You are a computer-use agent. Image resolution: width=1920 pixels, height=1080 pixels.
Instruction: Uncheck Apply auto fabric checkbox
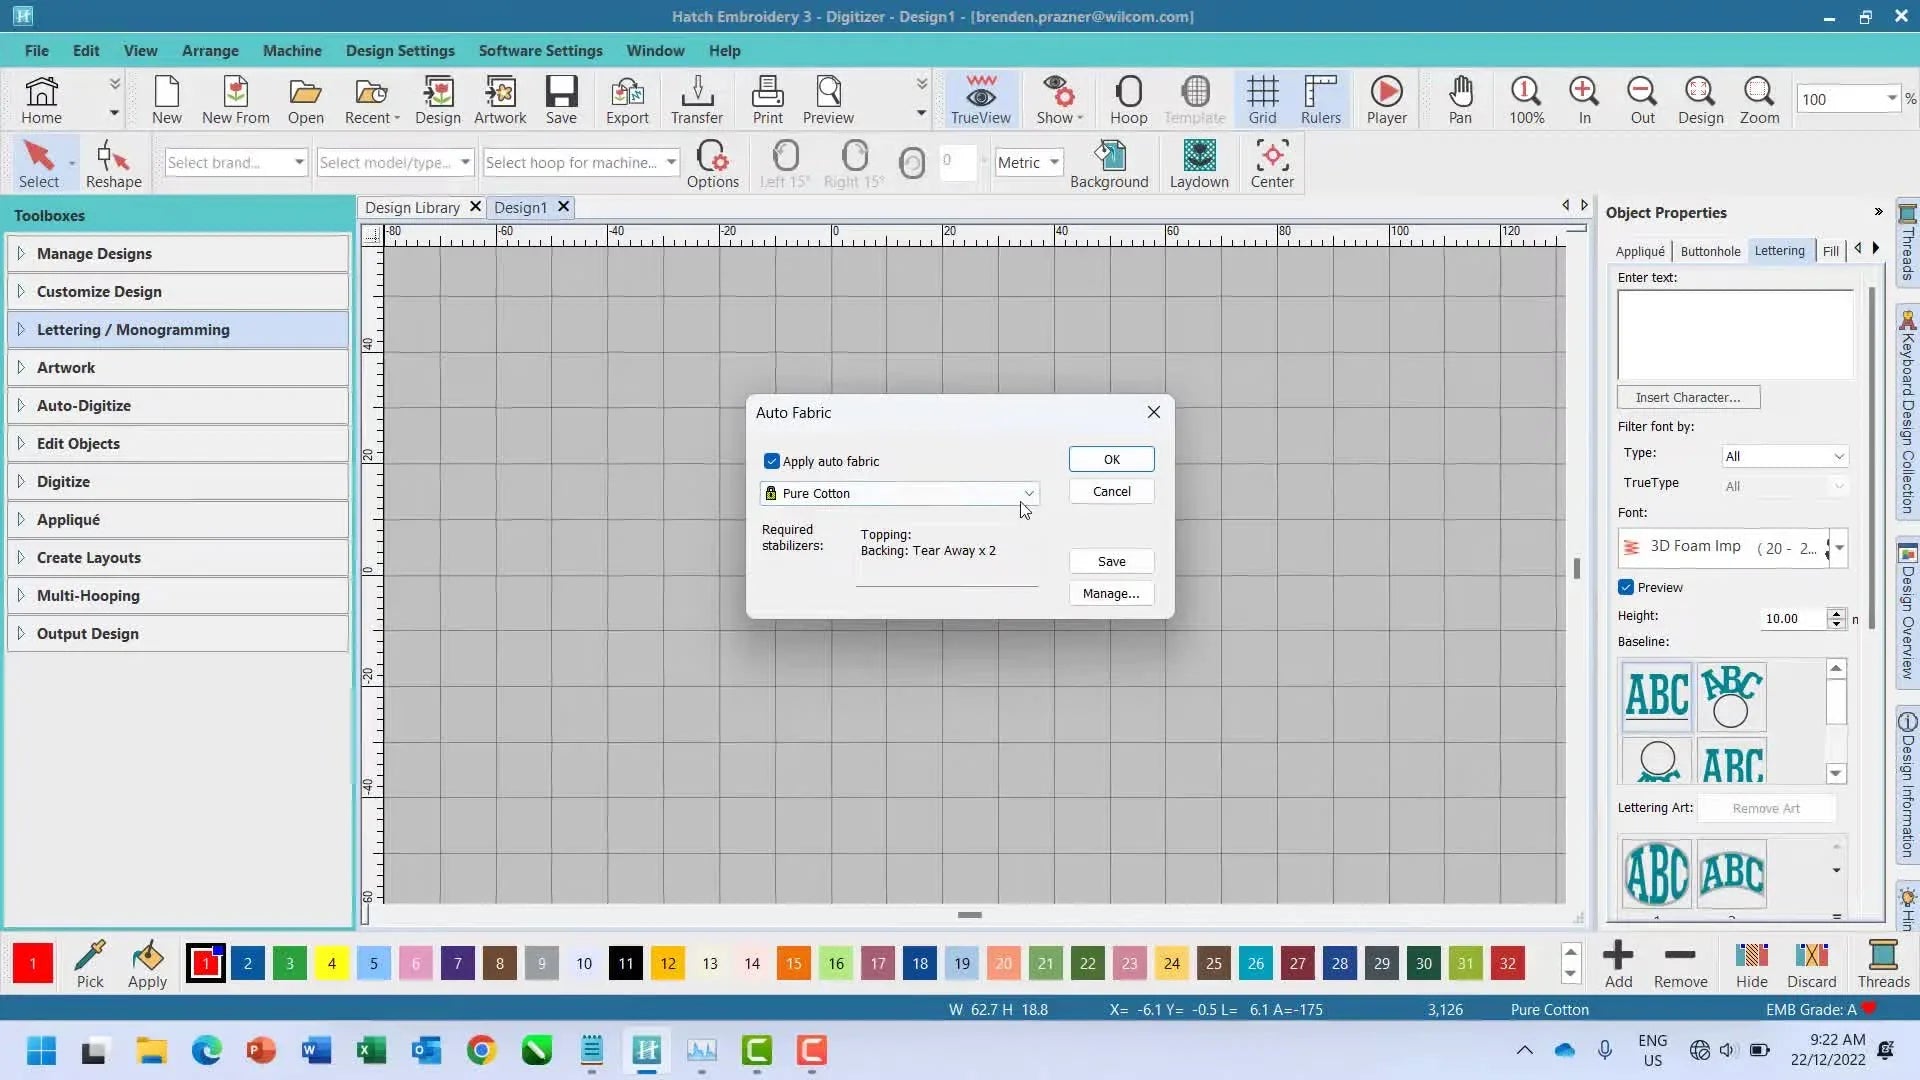[771, 461]
